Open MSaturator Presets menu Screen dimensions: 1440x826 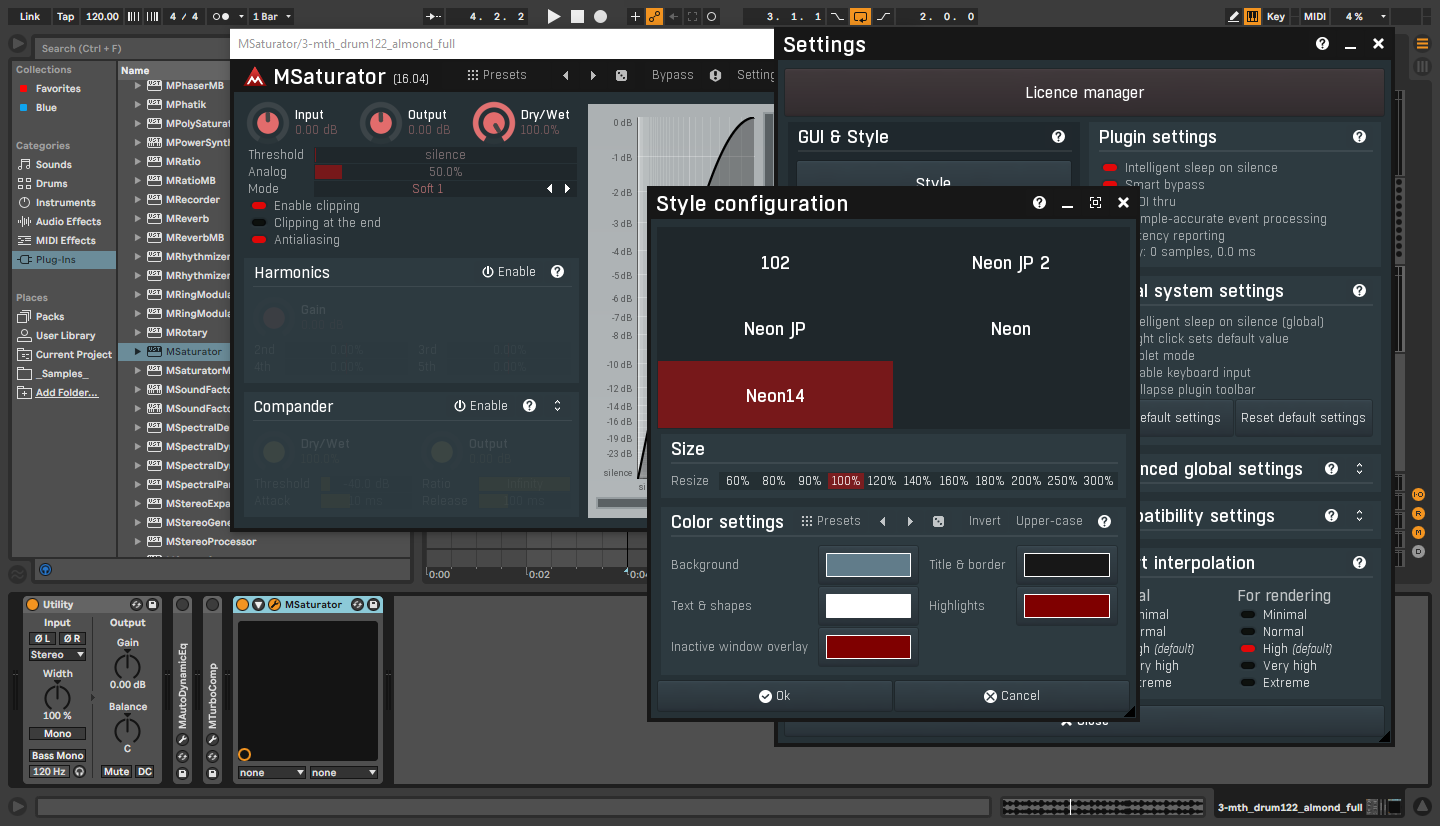click(x=496, y=75)
